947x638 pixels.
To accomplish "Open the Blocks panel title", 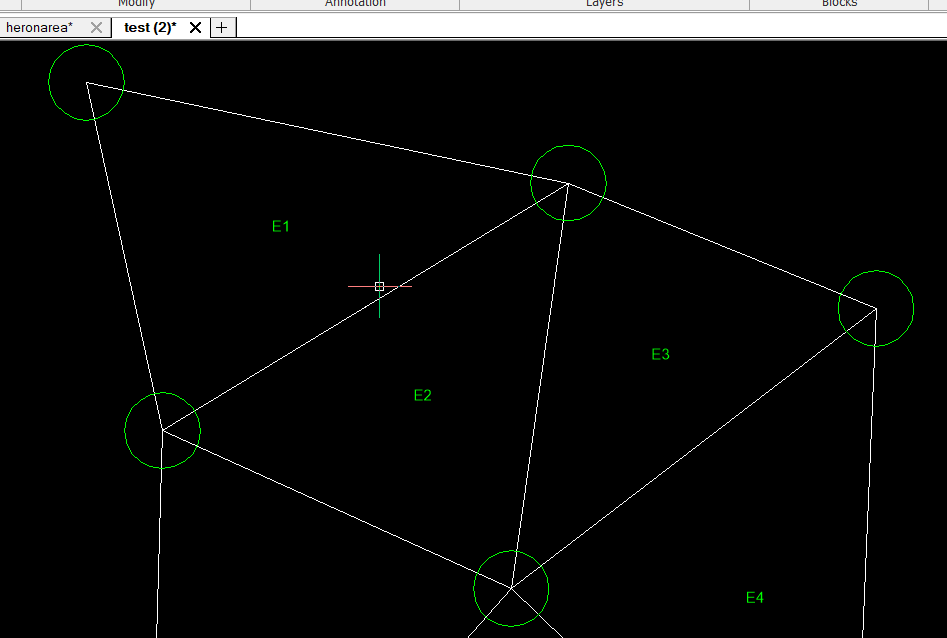I will [839, 3].
